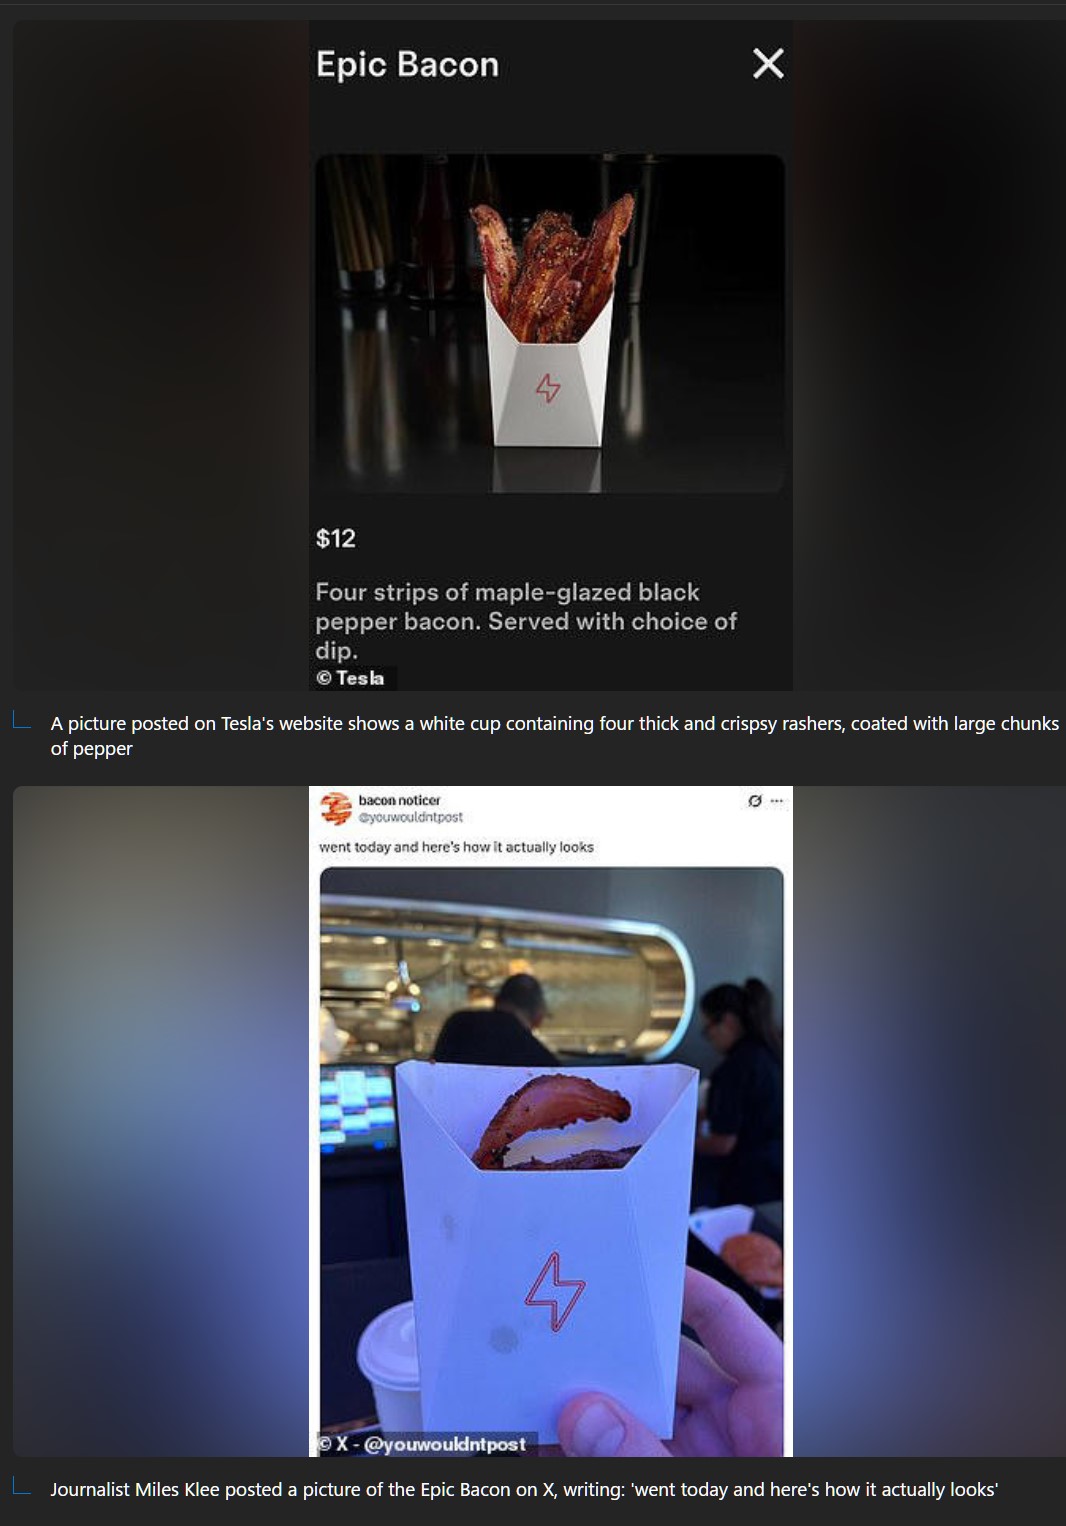Click the red lightning bolt logo on Tesla's cup
Image resolution: width=1066 pixels, height=1526 pixels.
[x=548, y=388]
